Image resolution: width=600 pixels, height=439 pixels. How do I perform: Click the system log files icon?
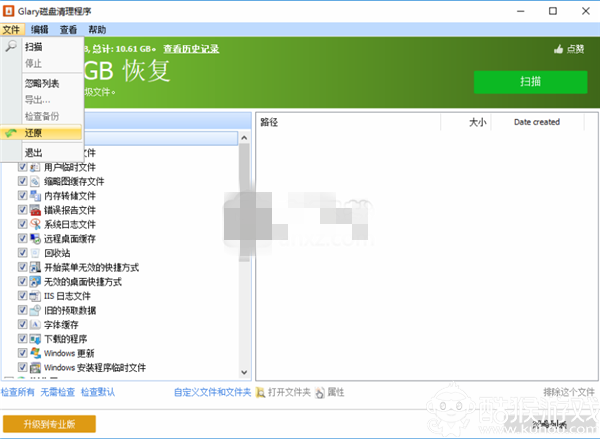click(x=35, y=224)
